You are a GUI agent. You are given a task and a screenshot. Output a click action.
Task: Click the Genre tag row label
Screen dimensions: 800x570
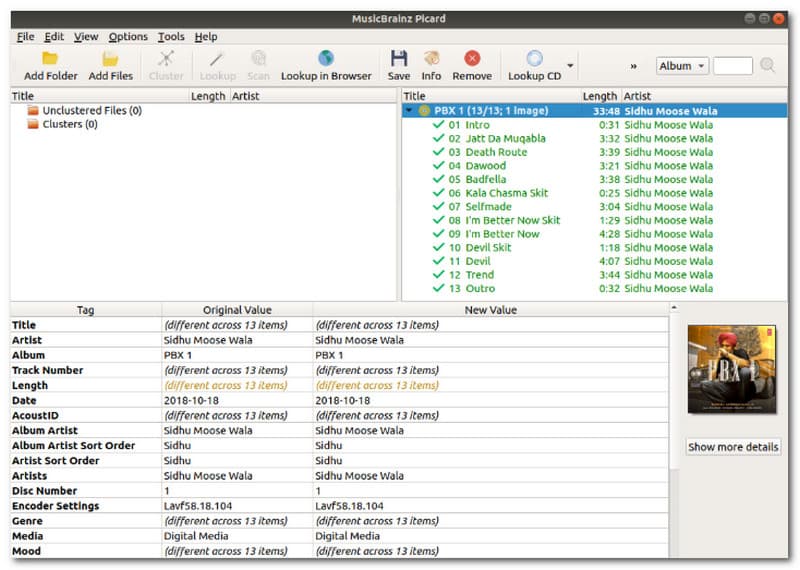28,521
